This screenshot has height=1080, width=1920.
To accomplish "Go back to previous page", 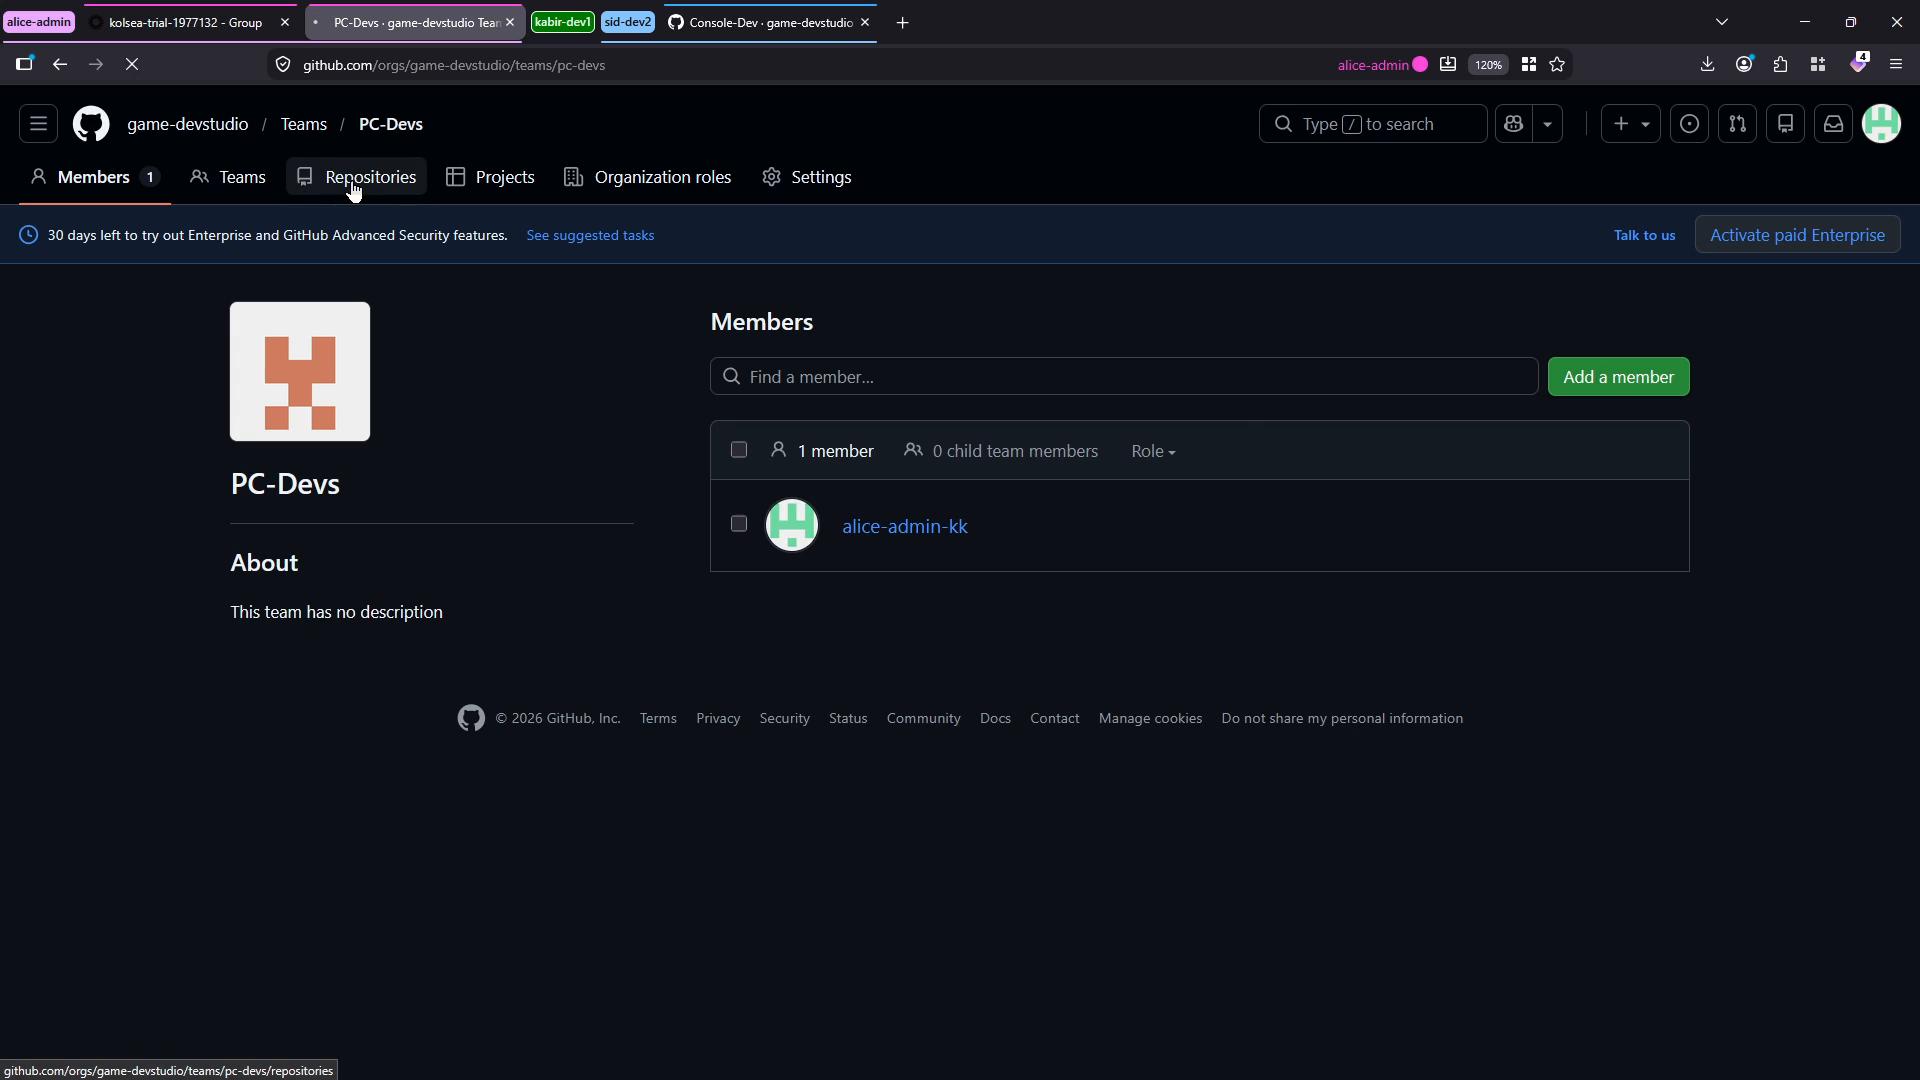I will (x=60, y=64).
